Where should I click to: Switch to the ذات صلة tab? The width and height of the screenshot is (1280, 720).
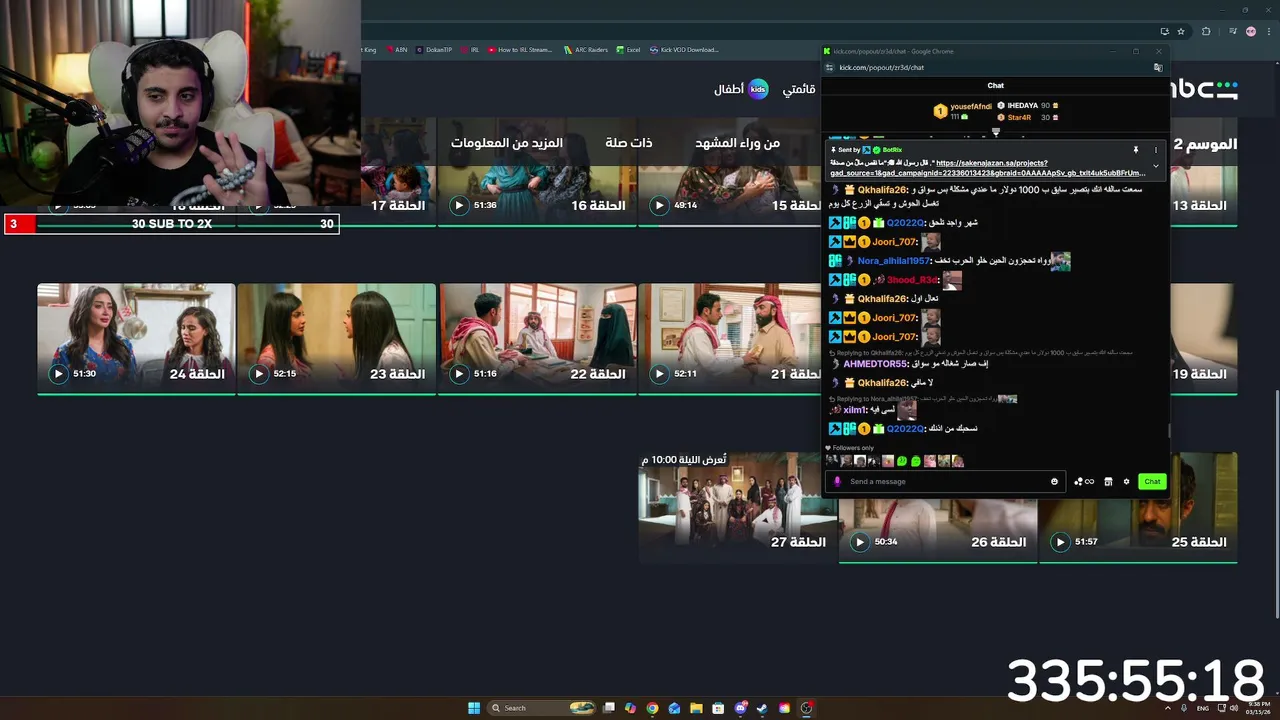[629, 143]
